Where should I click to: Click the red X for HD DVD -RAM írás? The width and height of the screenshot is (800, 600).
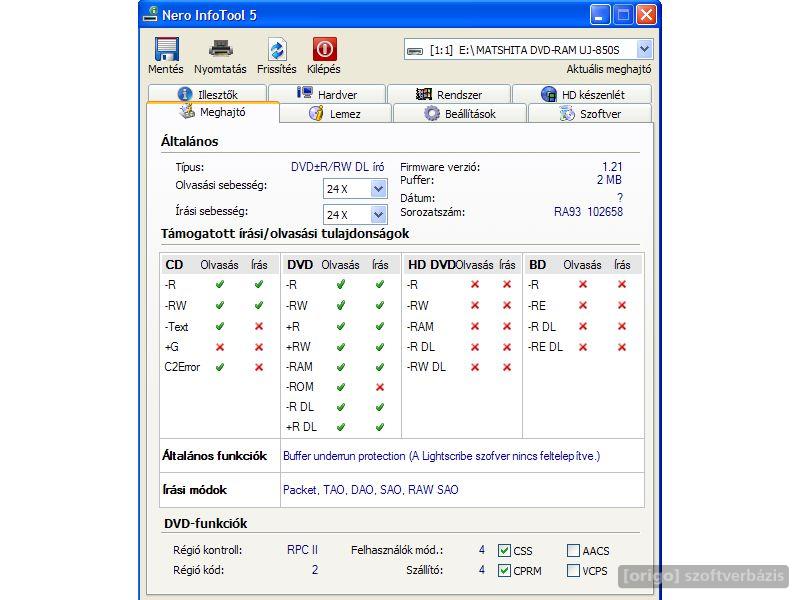507,326
